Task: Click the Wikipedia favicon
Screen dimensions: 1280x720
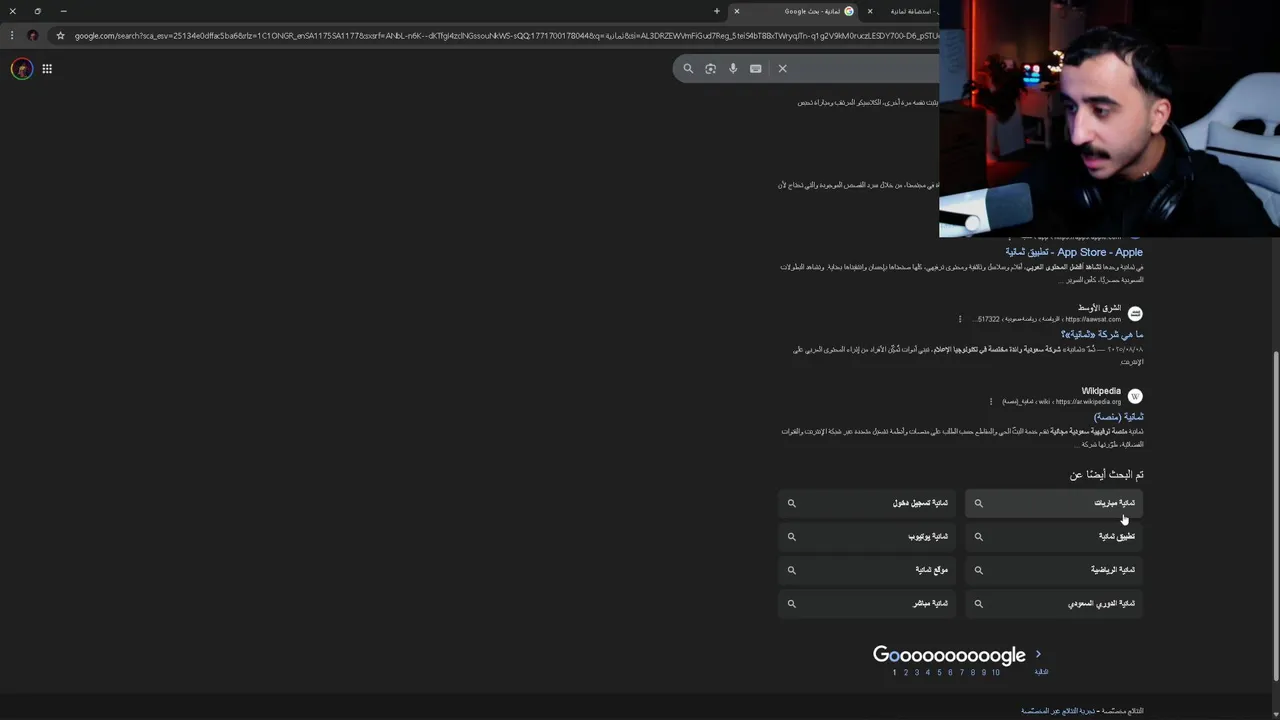Action: pos(1135,396)
